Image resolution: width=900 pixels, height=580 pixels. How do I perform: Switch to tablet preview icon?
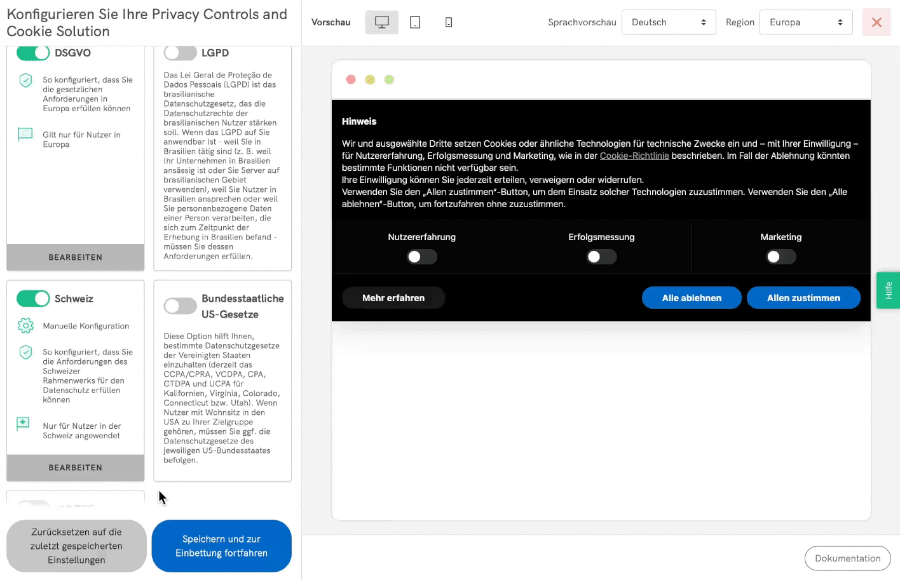coord(415,22)
